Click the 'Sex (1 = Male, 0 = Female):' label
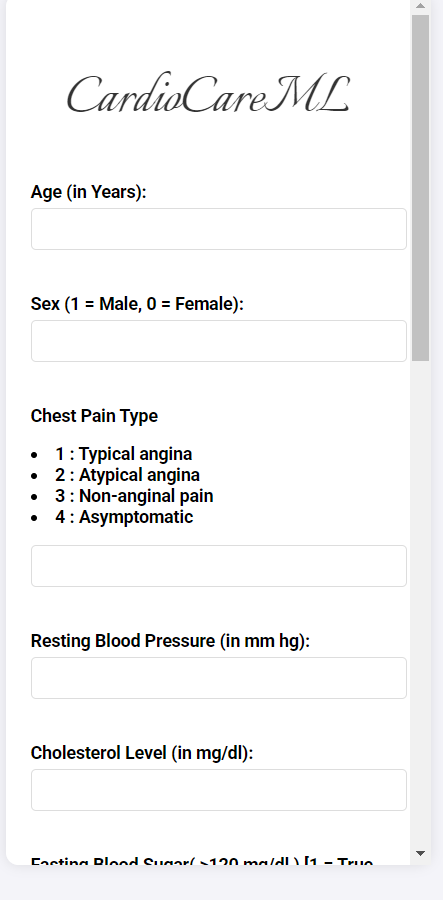 pos(137,304)
